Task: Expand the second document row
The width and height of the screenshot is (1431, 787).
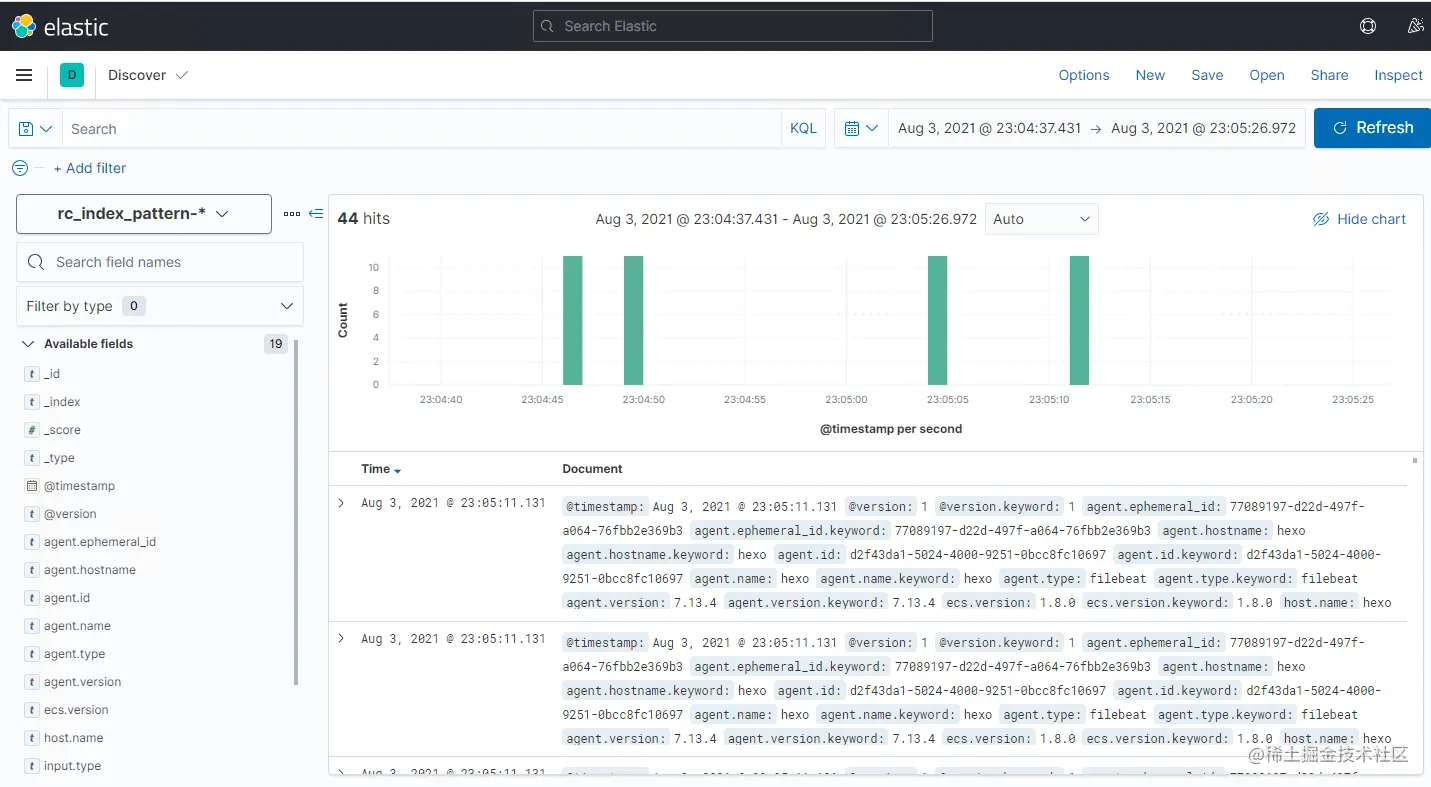Action: [341, 638]
